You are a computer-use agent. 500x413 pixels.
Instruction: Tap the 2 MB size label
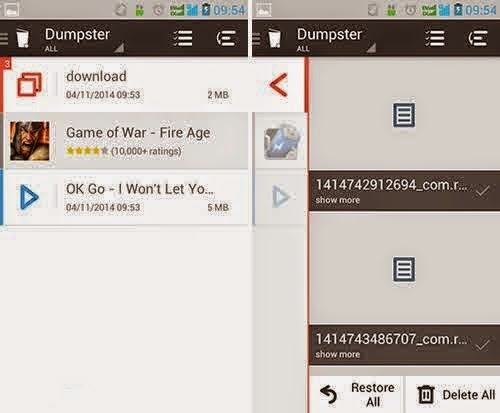(x=218, y=95)
